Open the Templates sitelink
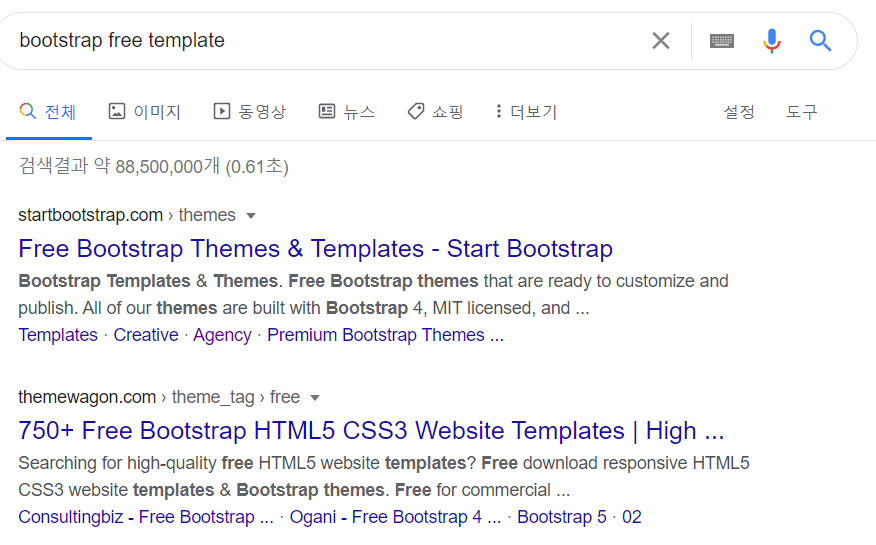Screen dimensions: 876x545 click(58, 335)
